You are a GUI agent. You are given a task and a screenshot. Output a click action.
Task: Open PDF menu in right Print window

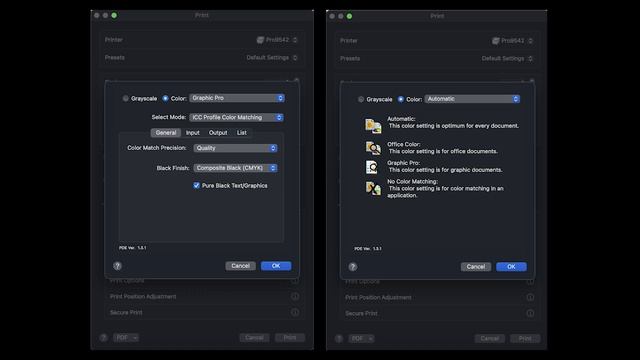coord(362,338)
